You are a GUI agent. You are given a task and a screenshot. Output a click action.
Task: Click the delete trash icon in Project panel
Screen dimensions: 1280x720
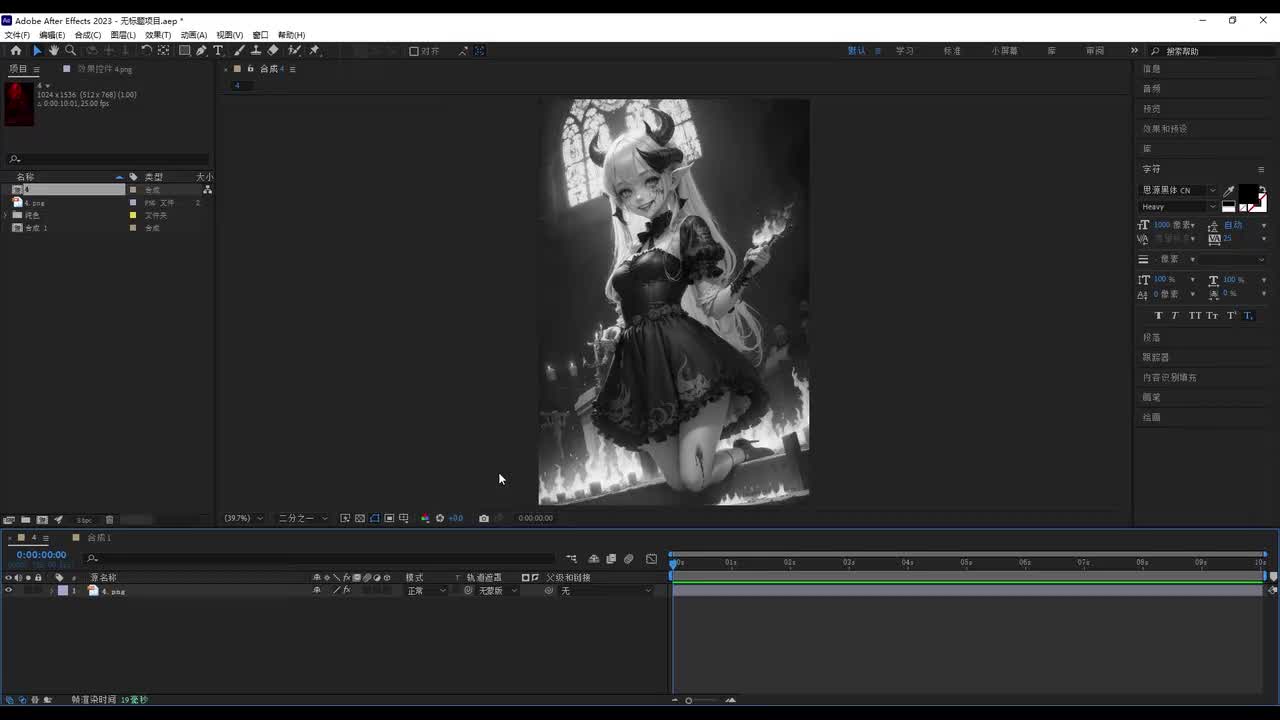[x=110, y=520]
